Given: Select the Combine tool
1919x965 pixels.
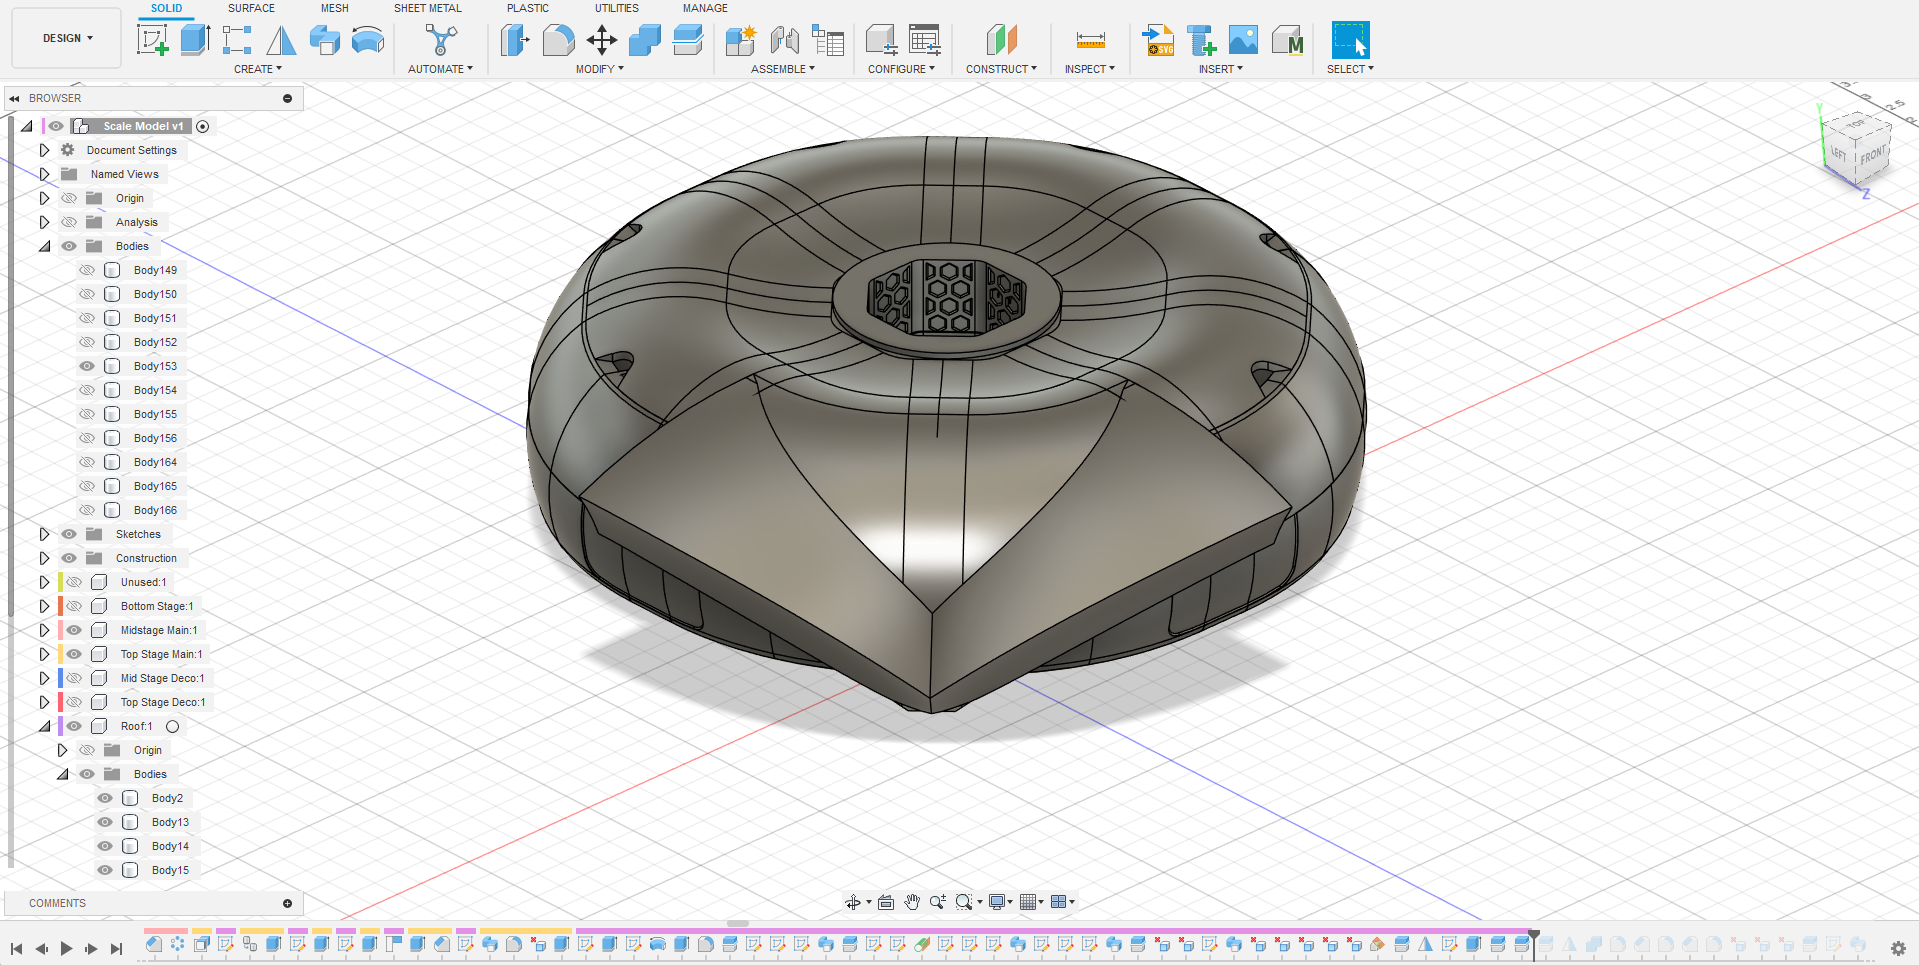Looking at the screenshot, I should coord(645,40).
